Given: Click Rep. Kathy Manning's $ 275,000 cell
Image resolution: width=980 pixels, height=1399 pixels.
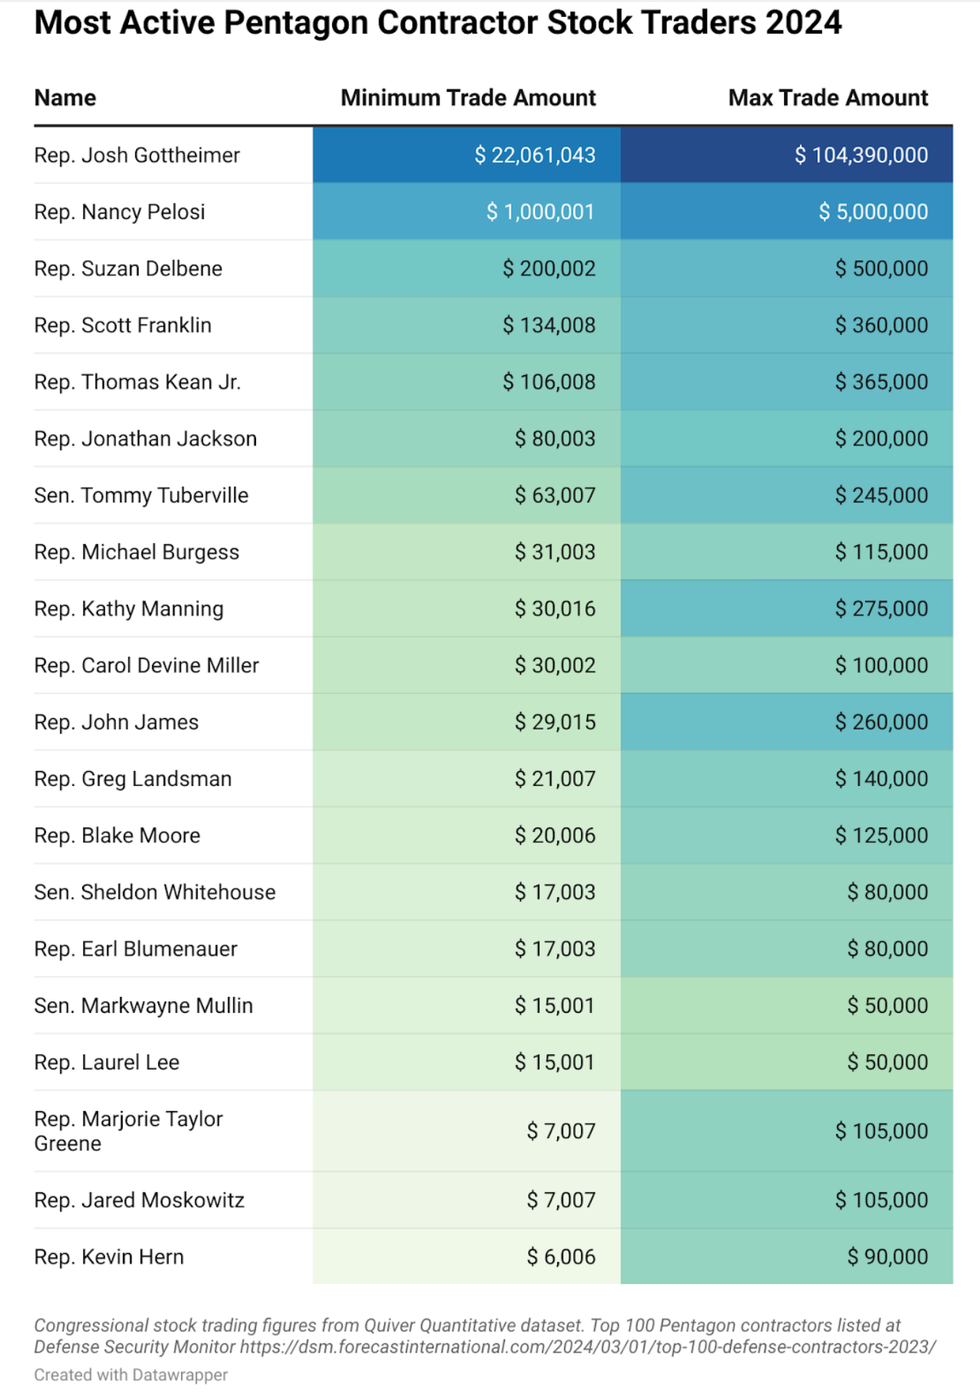Looking at the screenshot, I should click(881, 609).
